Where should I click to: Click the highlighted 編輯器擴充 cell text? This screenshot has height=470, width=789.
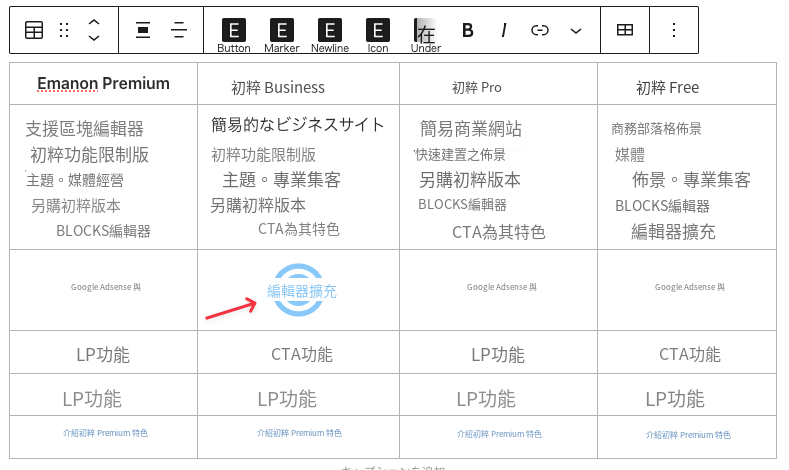(x=301, y=291)
